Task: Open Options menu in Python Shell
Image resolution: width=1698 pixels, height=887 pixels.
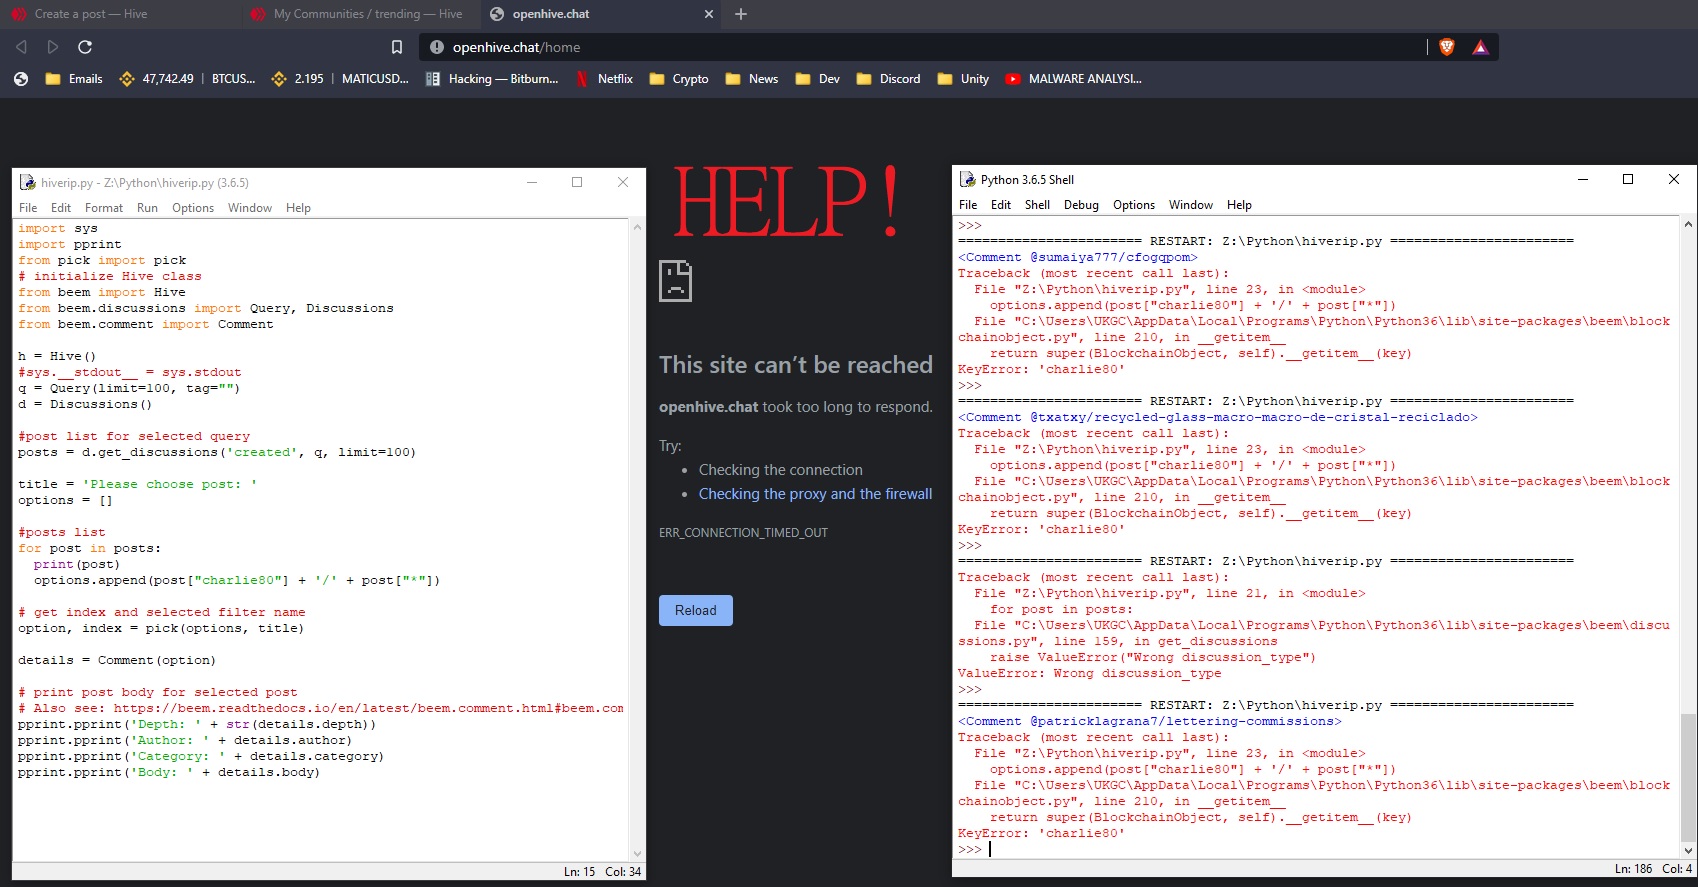Action: tap(1134, 205)
